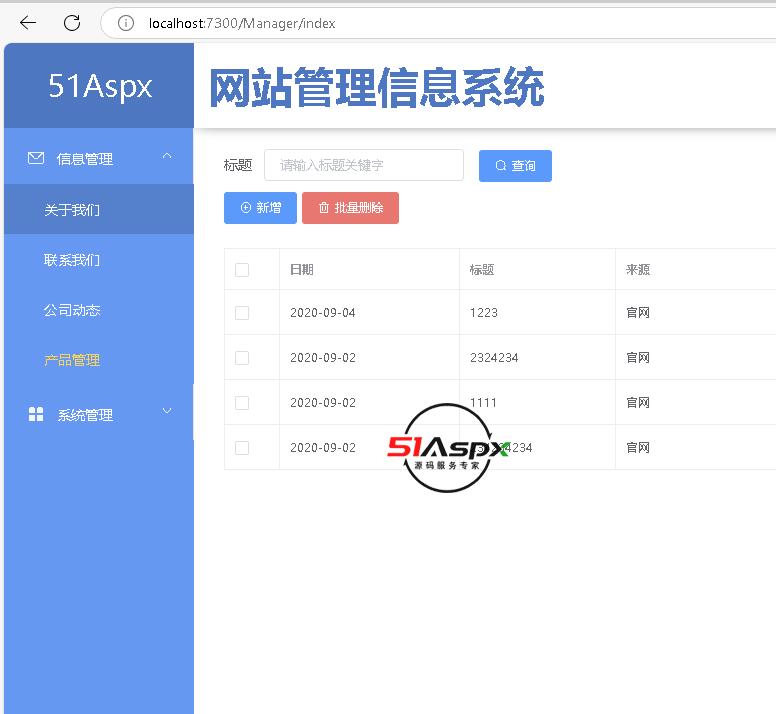Open the 关于我们 menu item
This screenshot has width=776, height=714.
click(72, 210)
